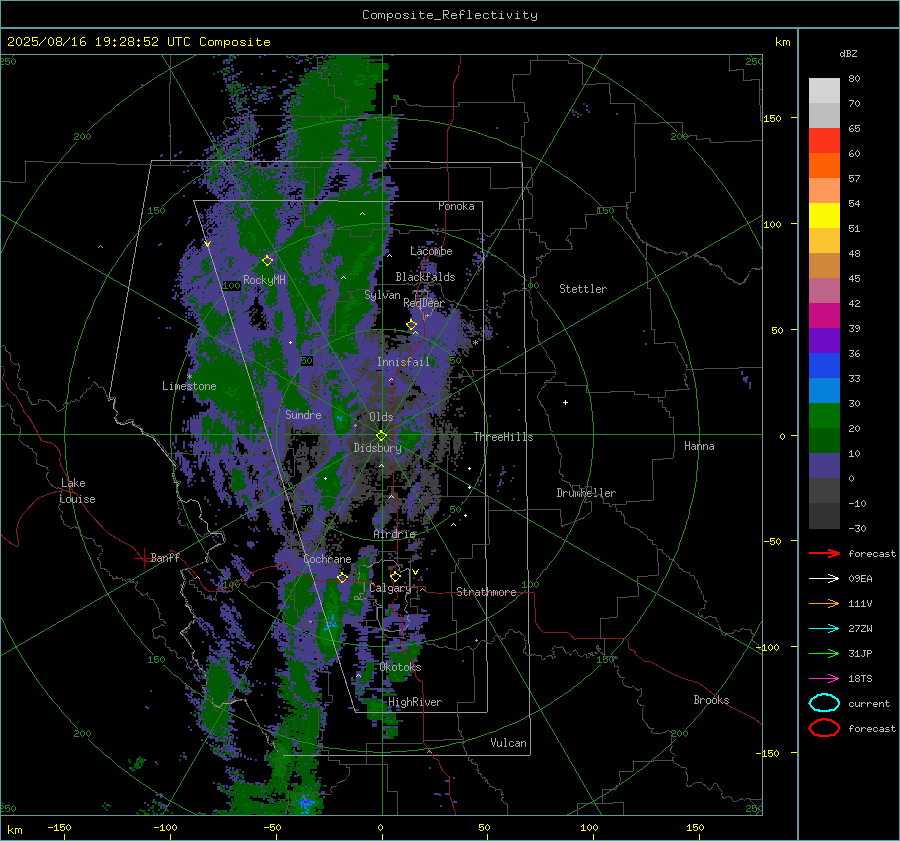Click the cyan current ellipse legend icon
900x841 pixels.
click(x=824, y=703)
